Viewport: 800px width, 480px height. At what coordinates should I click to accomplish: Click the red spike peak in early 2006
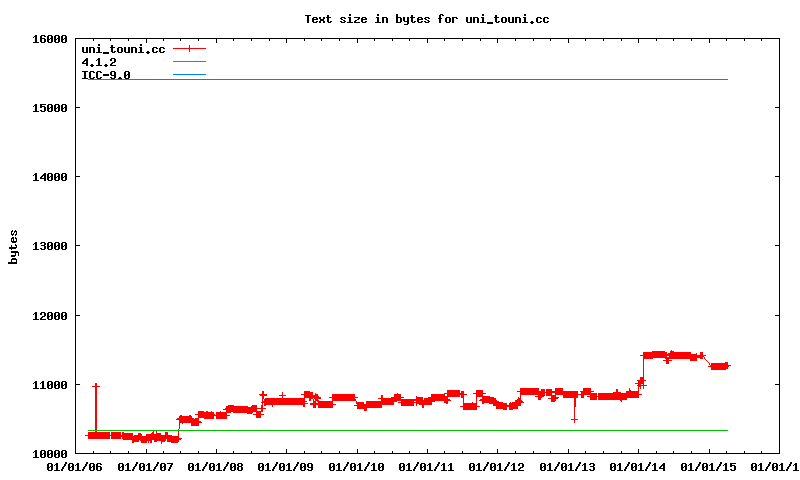tap(96, 386)
